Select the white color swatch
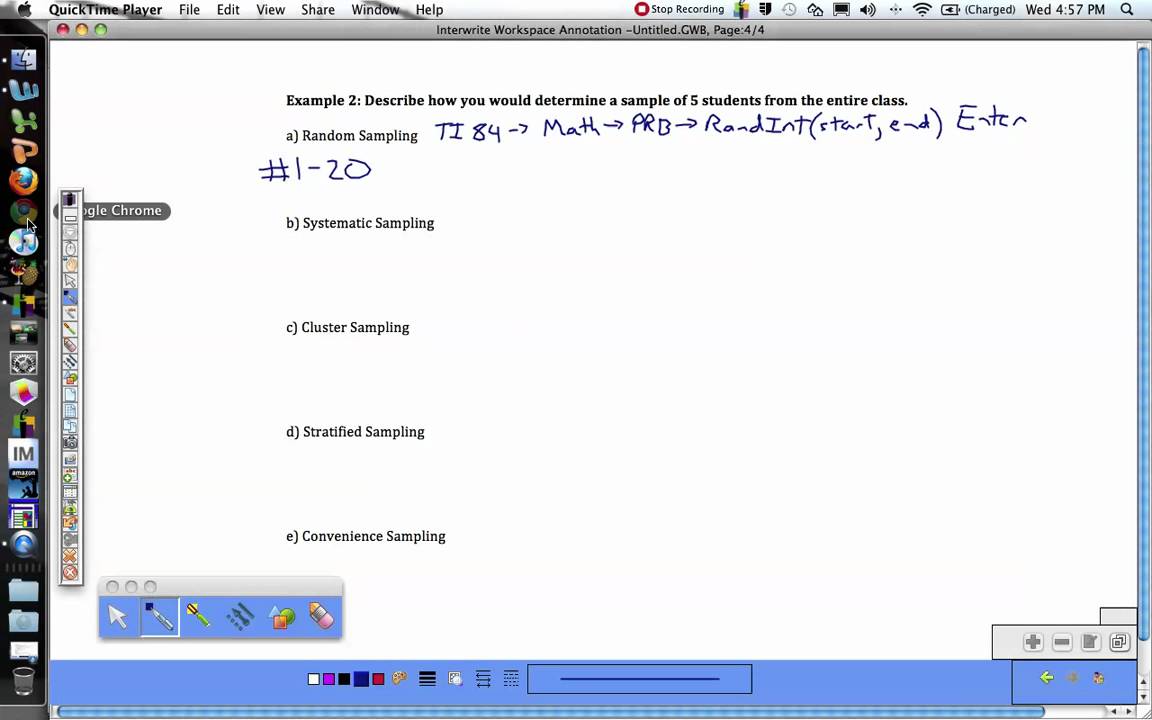Screen dimensions: 1152x720 (x=314, y=679)
